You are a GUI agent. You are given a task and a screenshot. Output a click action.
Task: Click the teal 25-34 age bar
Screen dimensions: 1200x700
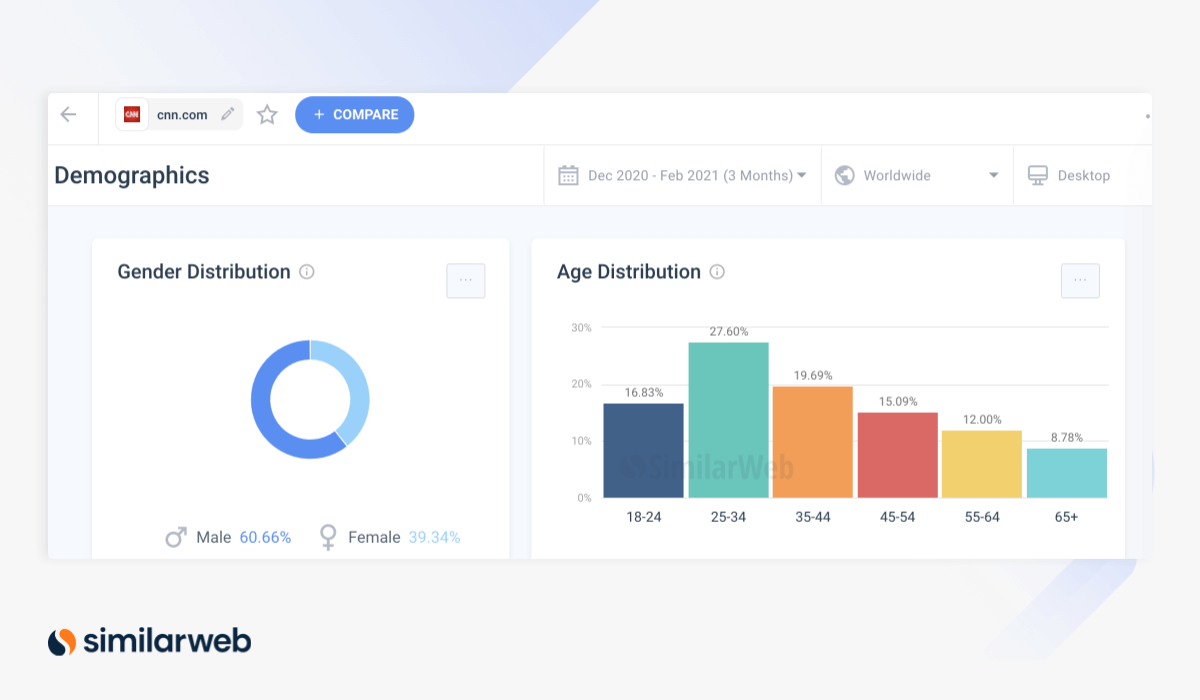coord(728,420)
